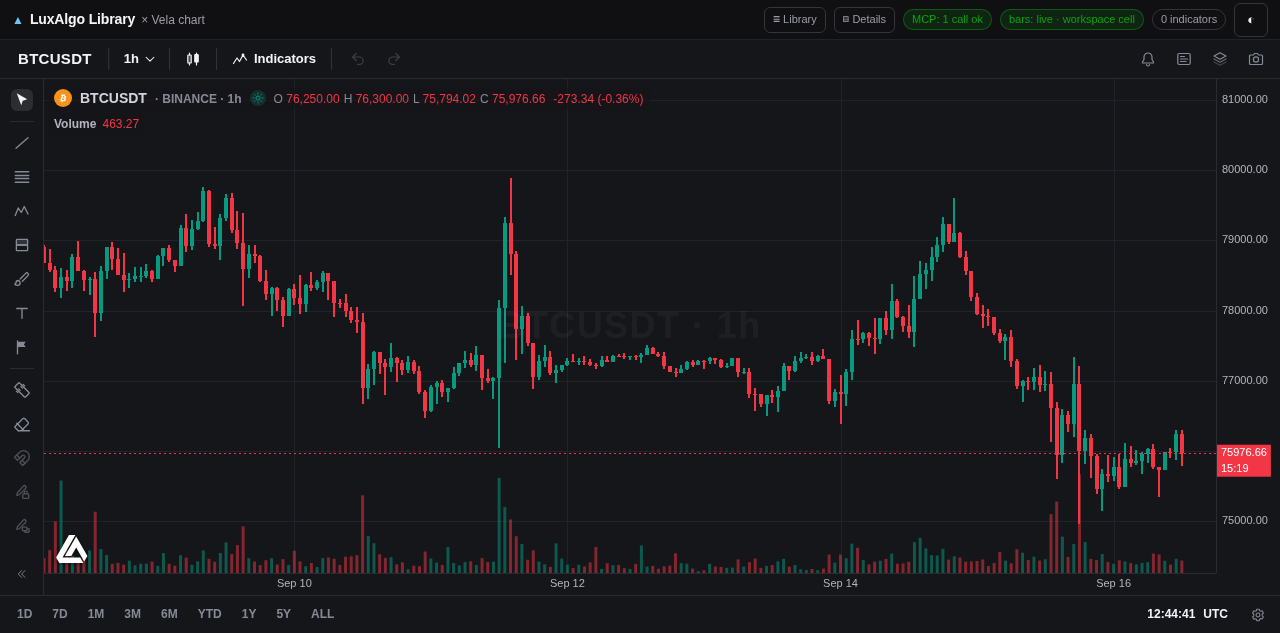Click the BTCUSDT symbol search button
1280x633 pixels.
55,59
